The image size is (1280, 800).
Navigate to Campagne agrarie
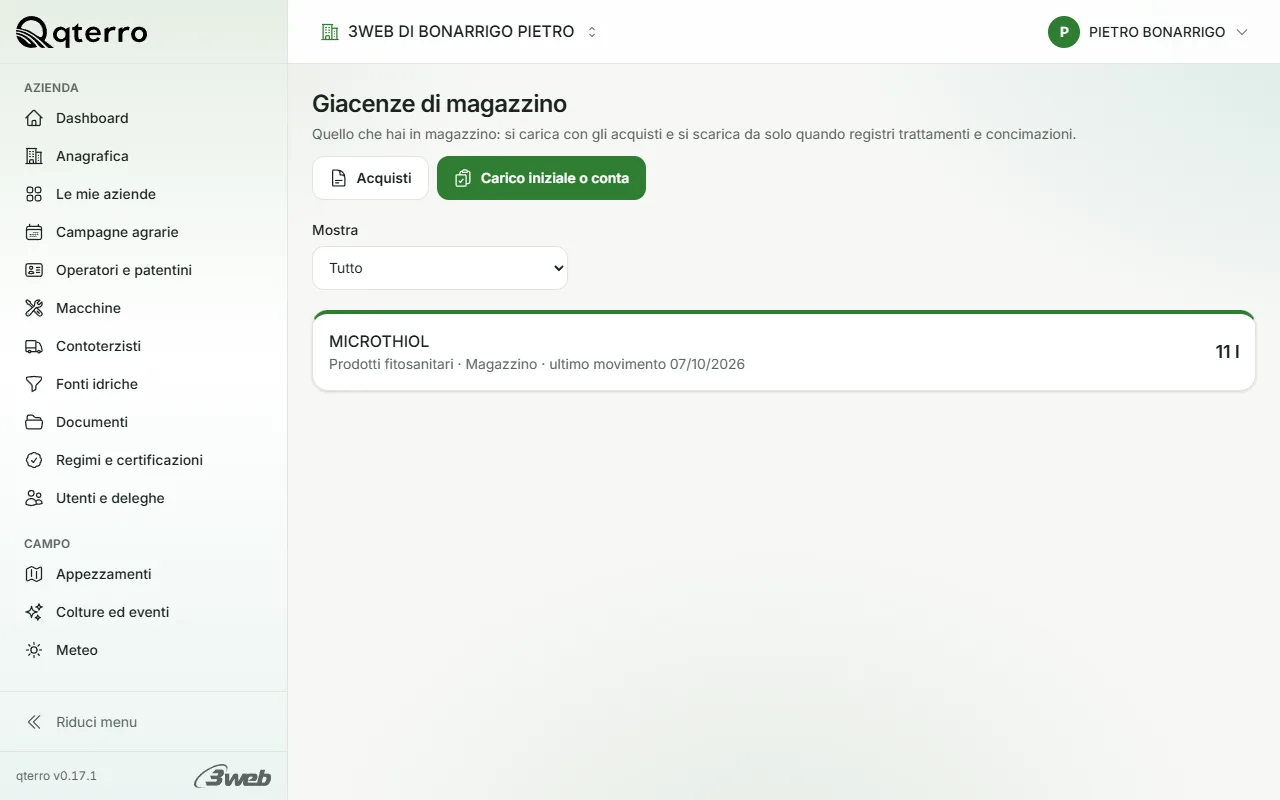coord(144,232)
